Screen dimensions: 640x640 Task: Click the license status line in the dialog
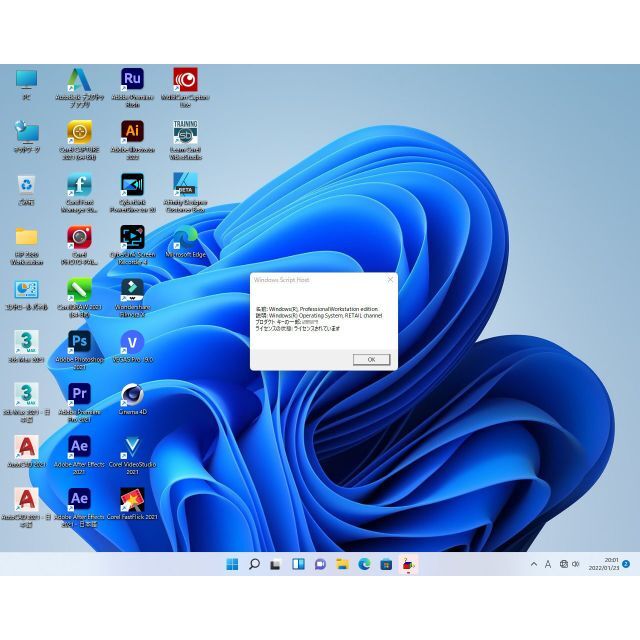[298, 328]
